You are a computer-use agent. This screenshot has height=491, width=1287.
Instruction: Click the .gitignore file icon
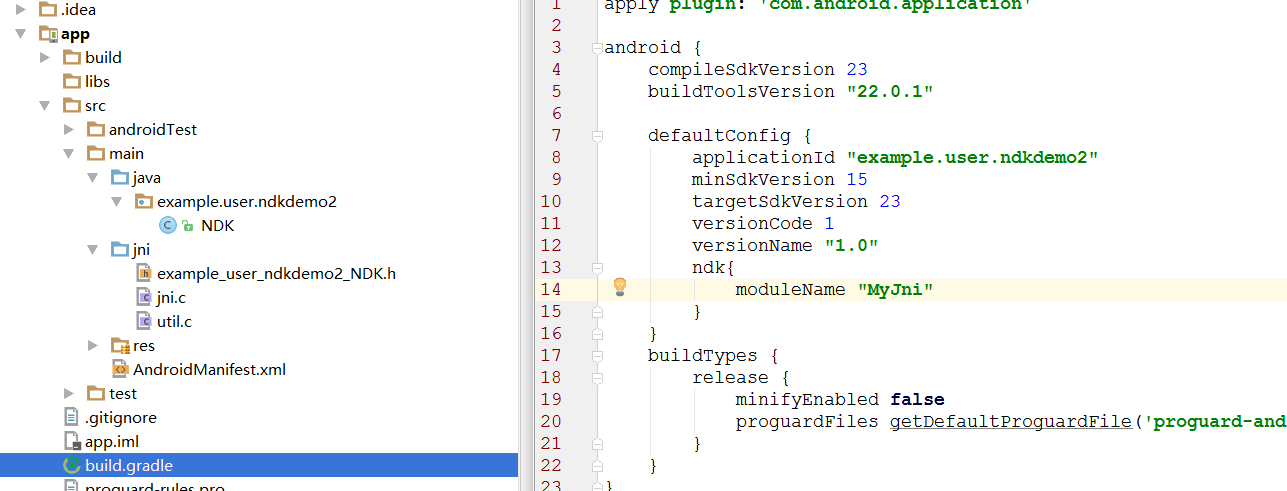coord(72,418)
